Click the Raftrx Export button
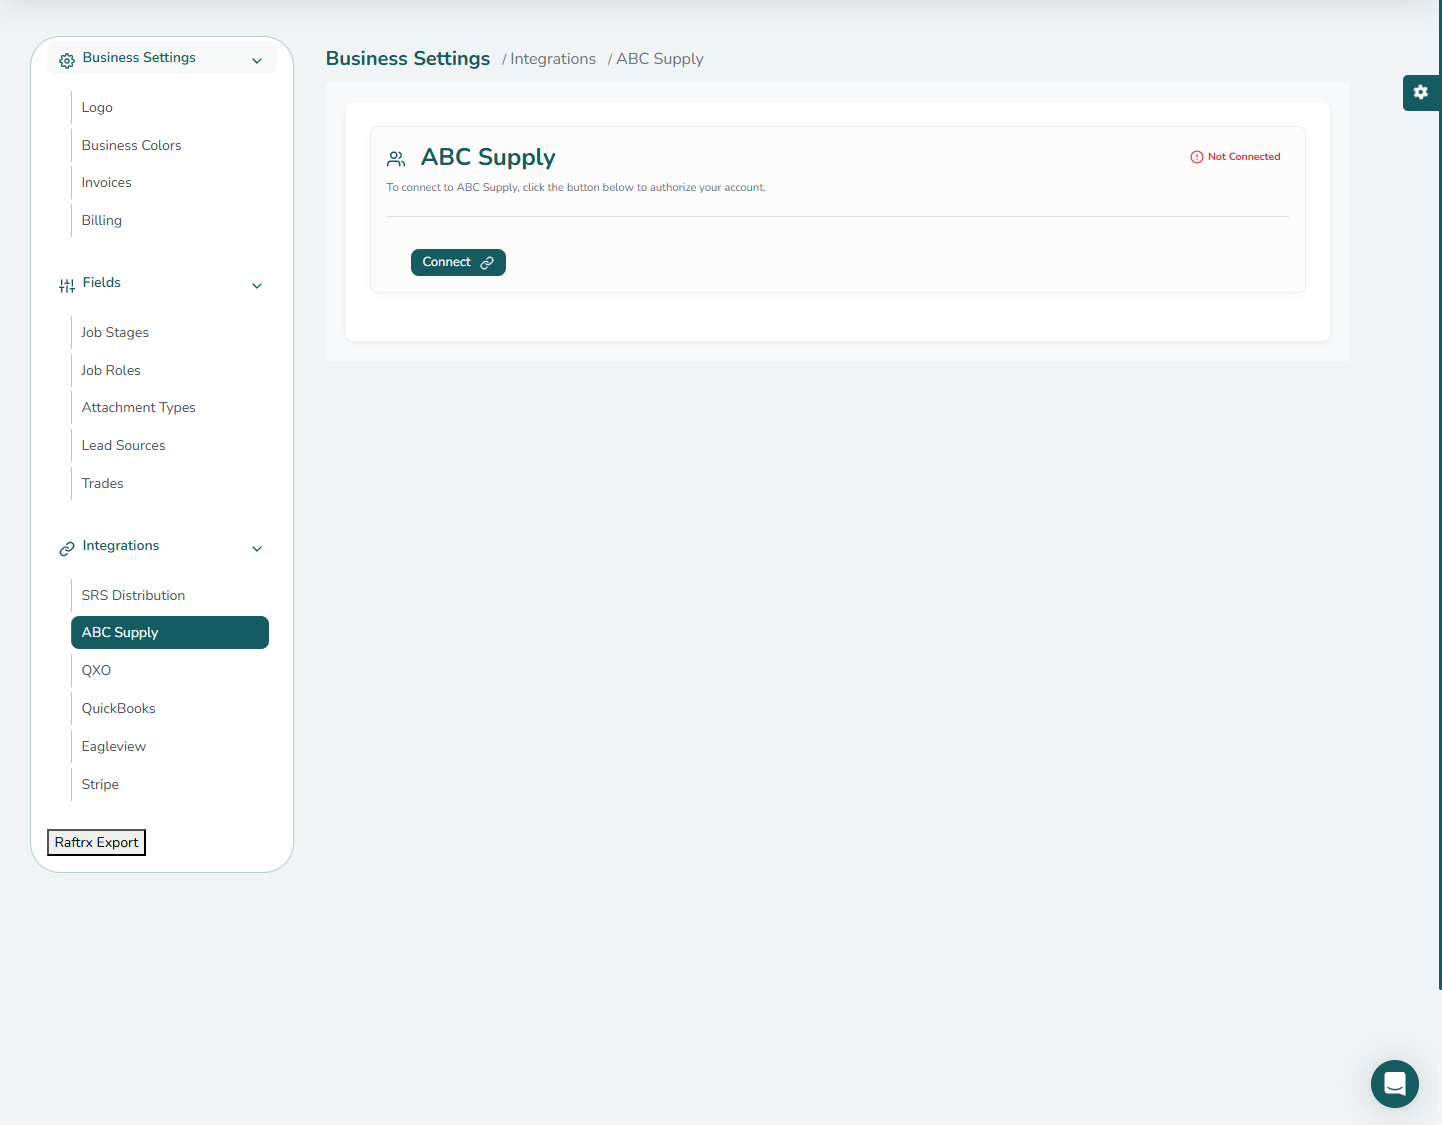This screenshot has height=1125, width=1442. coord(97,843)
